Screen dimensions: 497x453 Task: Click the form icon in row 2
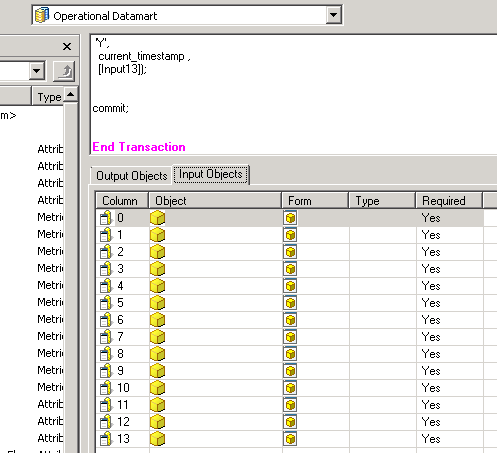(x=290, y=252)
